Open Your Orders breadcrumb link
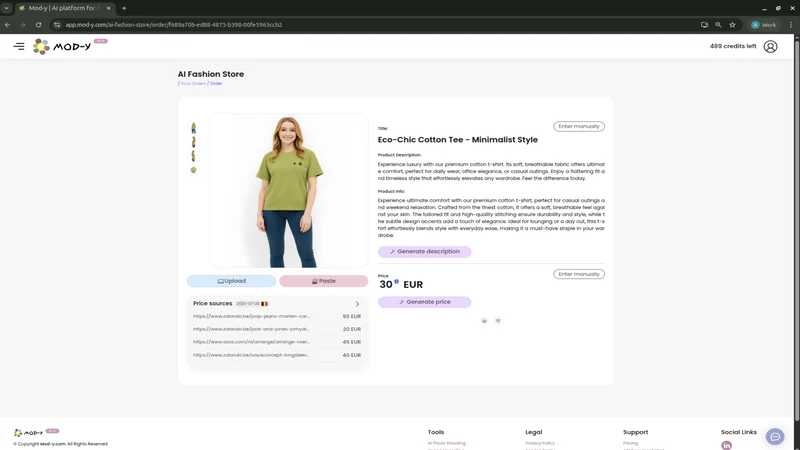Image resolution: width=800 pixels, height=450 pixels. 193,83
